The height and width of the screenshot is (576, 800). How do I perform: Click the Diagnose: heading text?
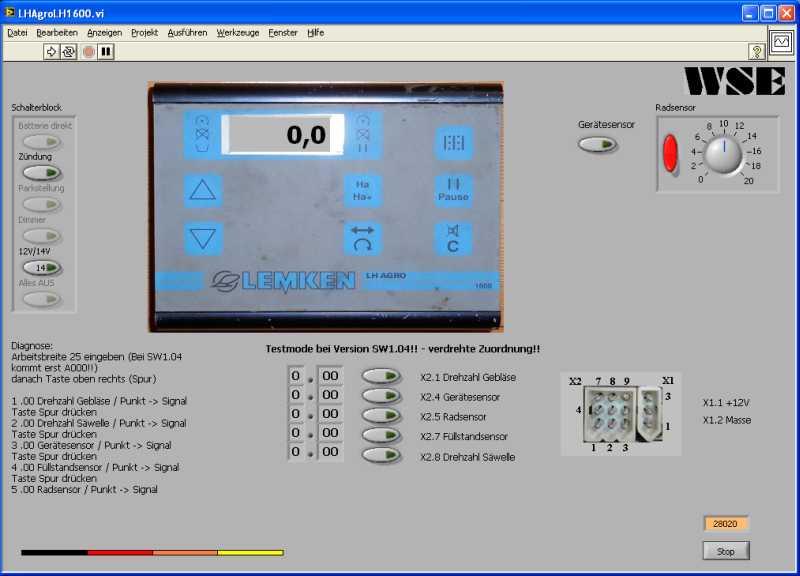coord(32,346)
